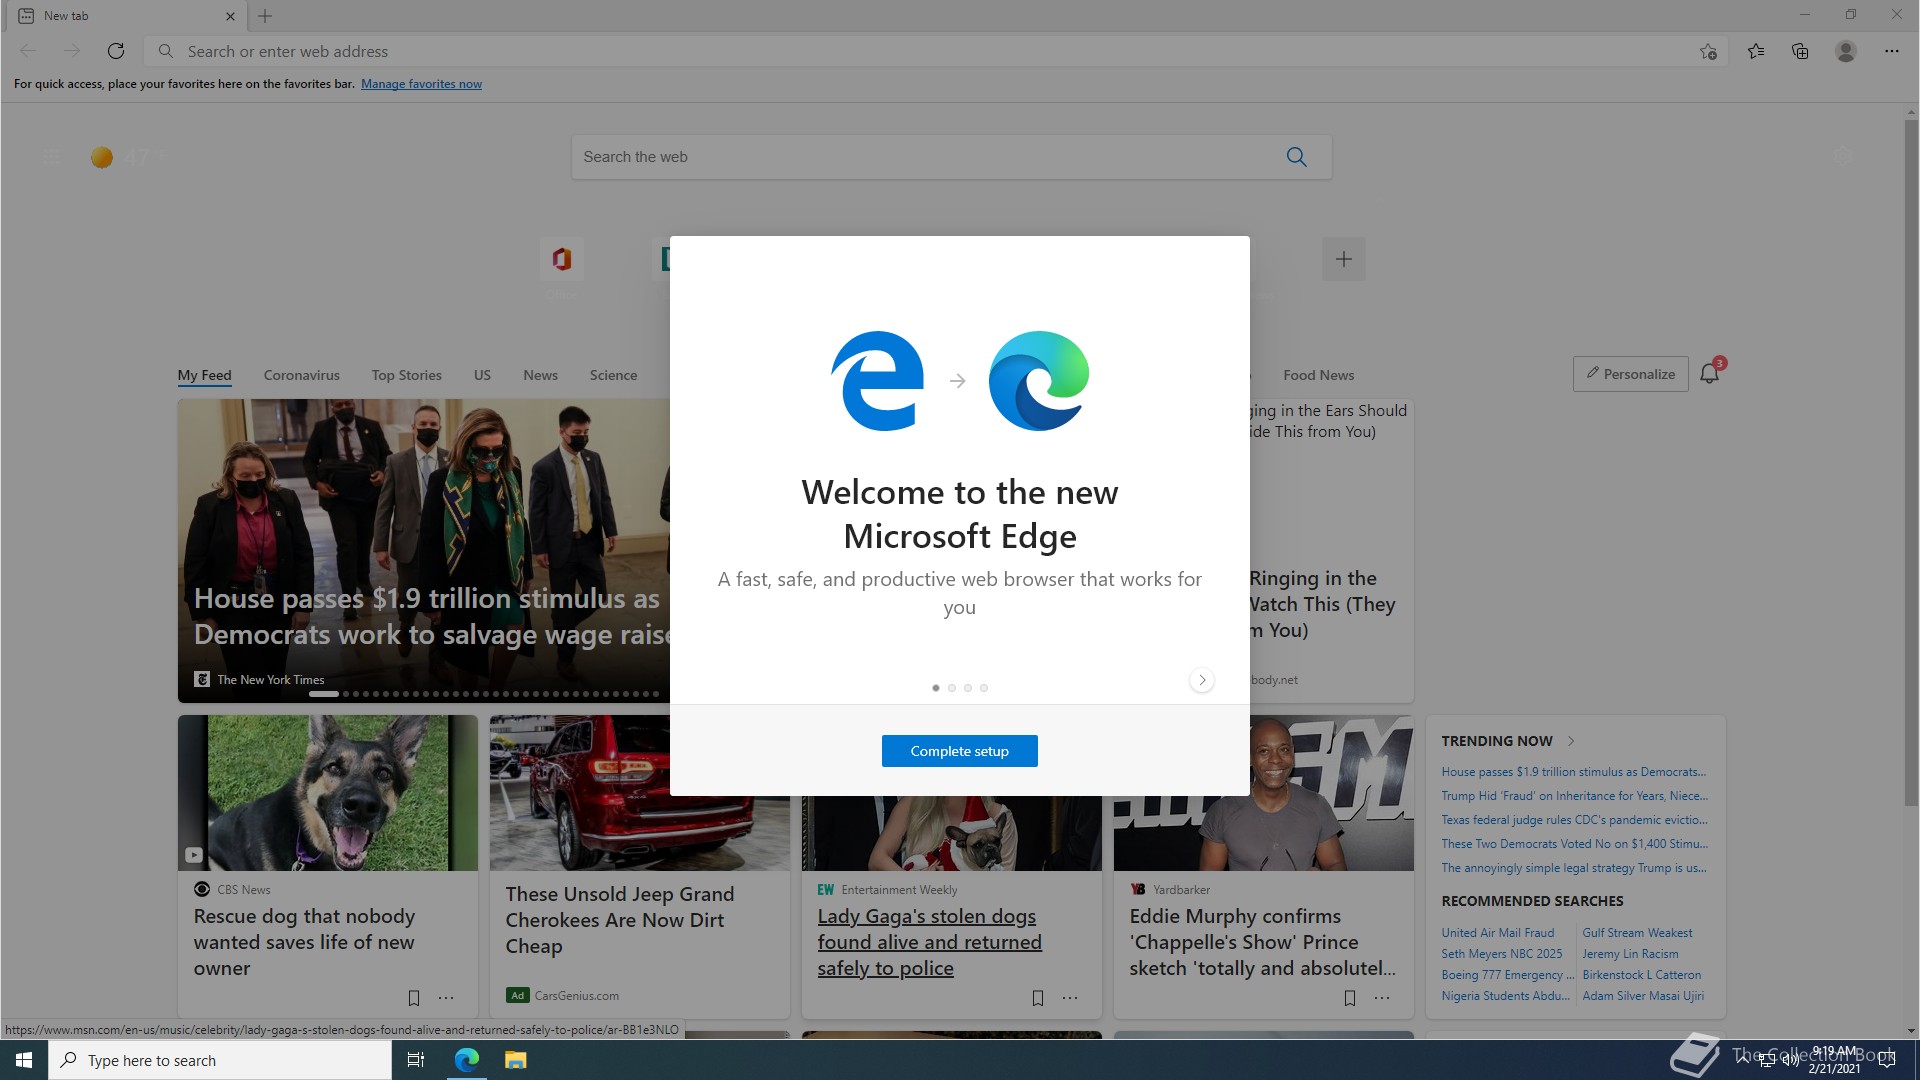Open the German shepherd article thumbnail
Viewport: 1920px width, 1080px height.
(x=328, y=793)
